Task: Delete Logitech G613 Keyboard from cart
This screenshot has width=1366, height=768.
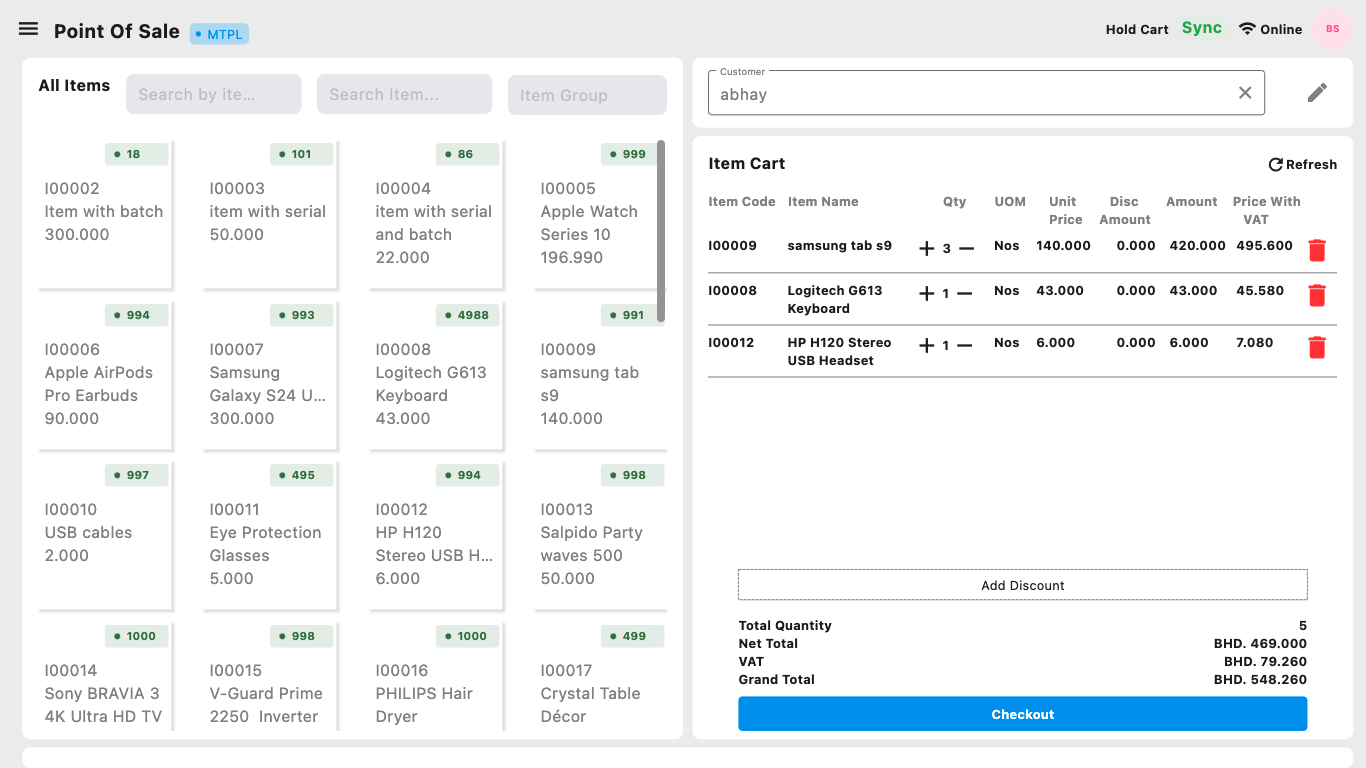Action: click(x=1317, y=295)
